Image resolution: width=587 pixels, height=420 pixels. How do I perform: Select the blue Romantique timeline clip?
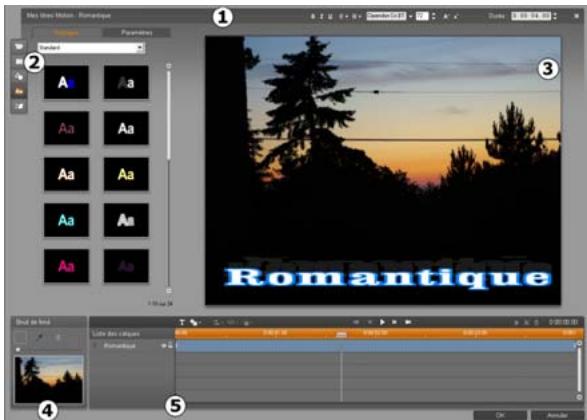[375, 346]
